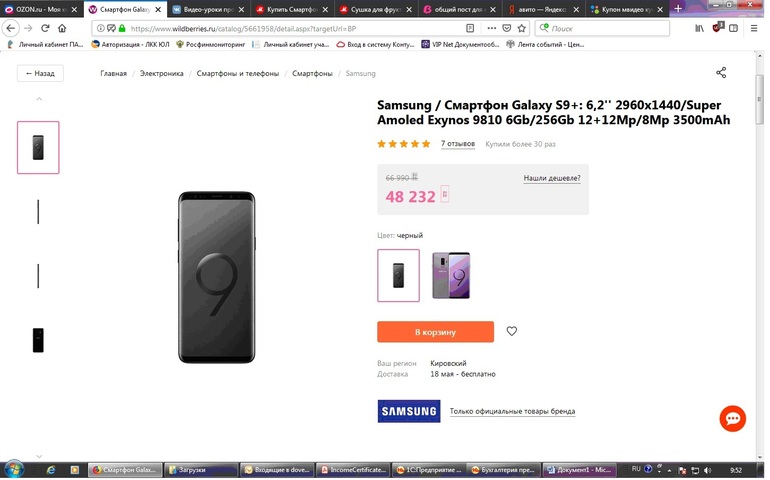The width and height of the screenshot is (770, 480).
Task: Switch to the OZON.ru browser tab
Action: point(40,9)
